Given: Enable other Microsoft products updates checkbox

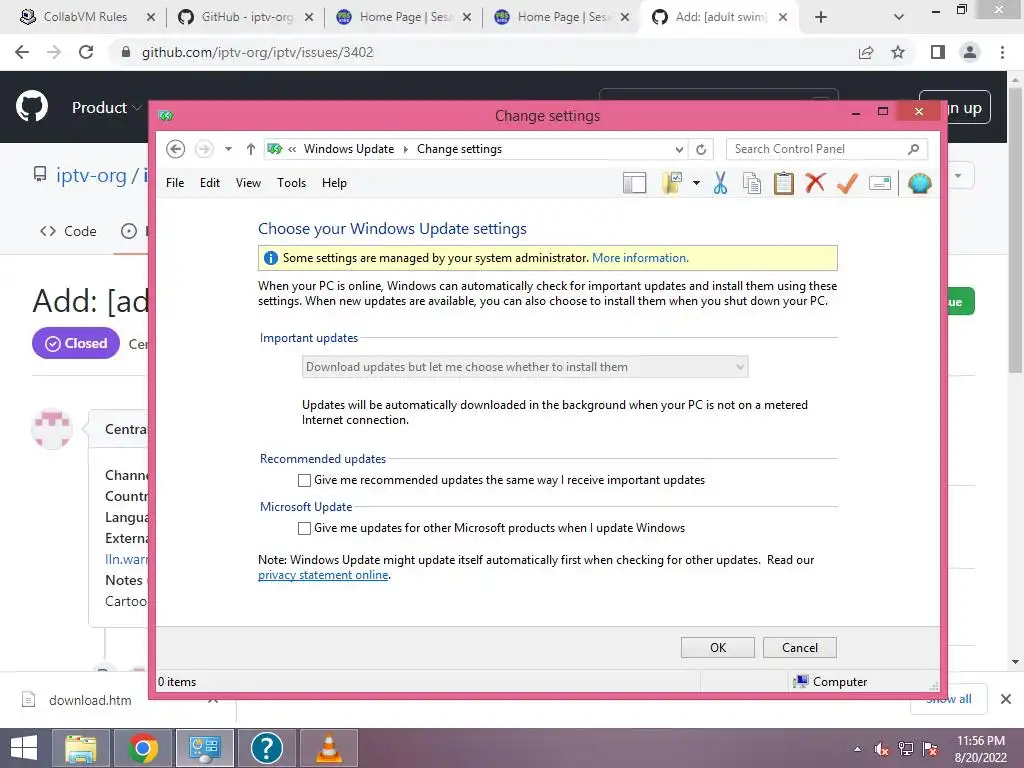Looking at the screenshot, I should 304,528.
